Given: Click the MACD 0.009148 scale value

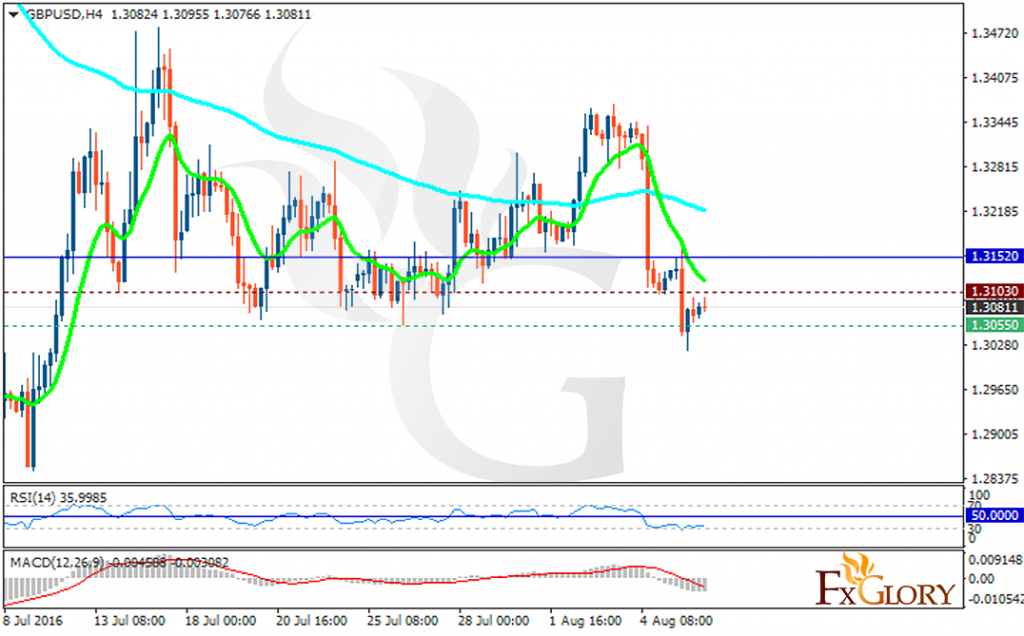Looking at the screenshot, I should (996, 560).
